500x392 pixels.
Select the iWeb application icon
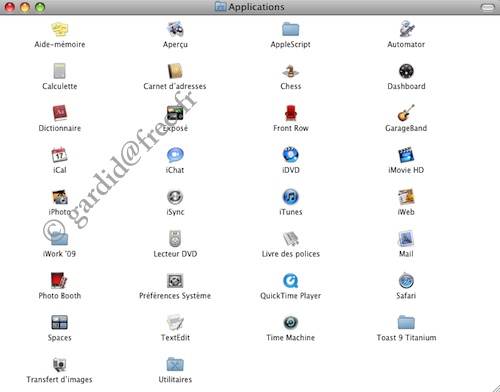[406, 197]
